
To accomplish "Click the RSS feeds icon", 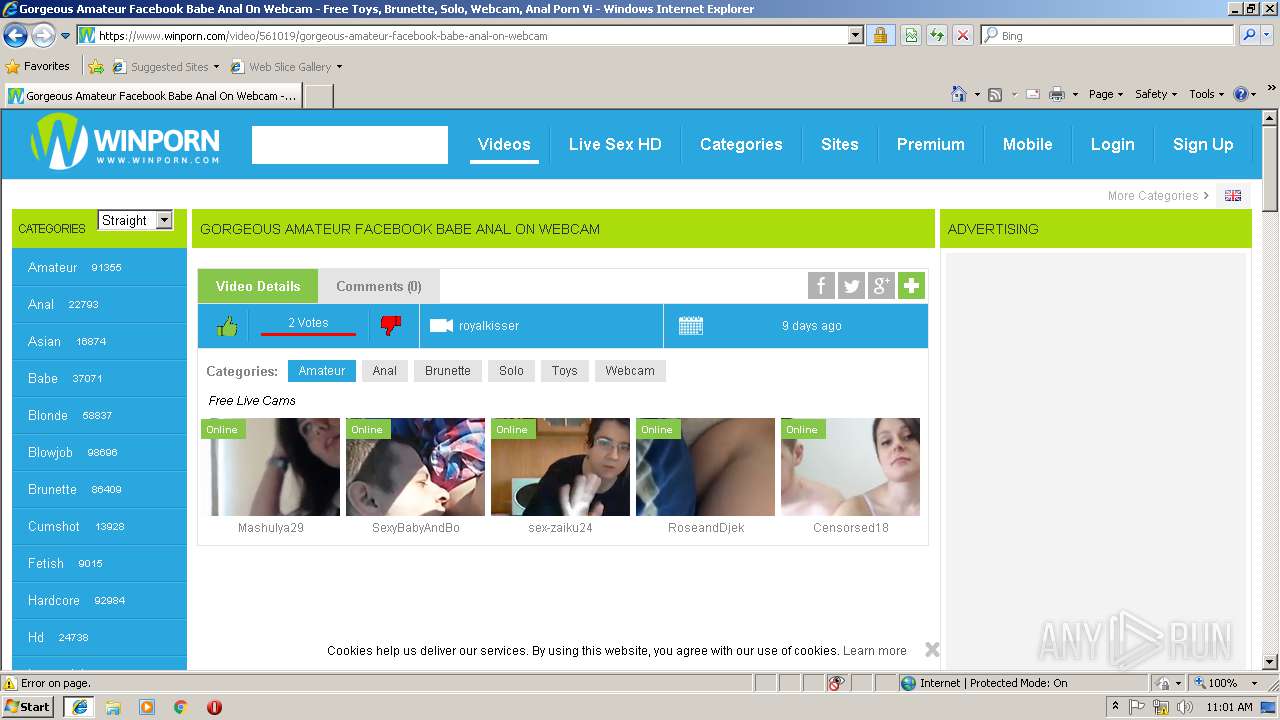I will pos(995,94).
